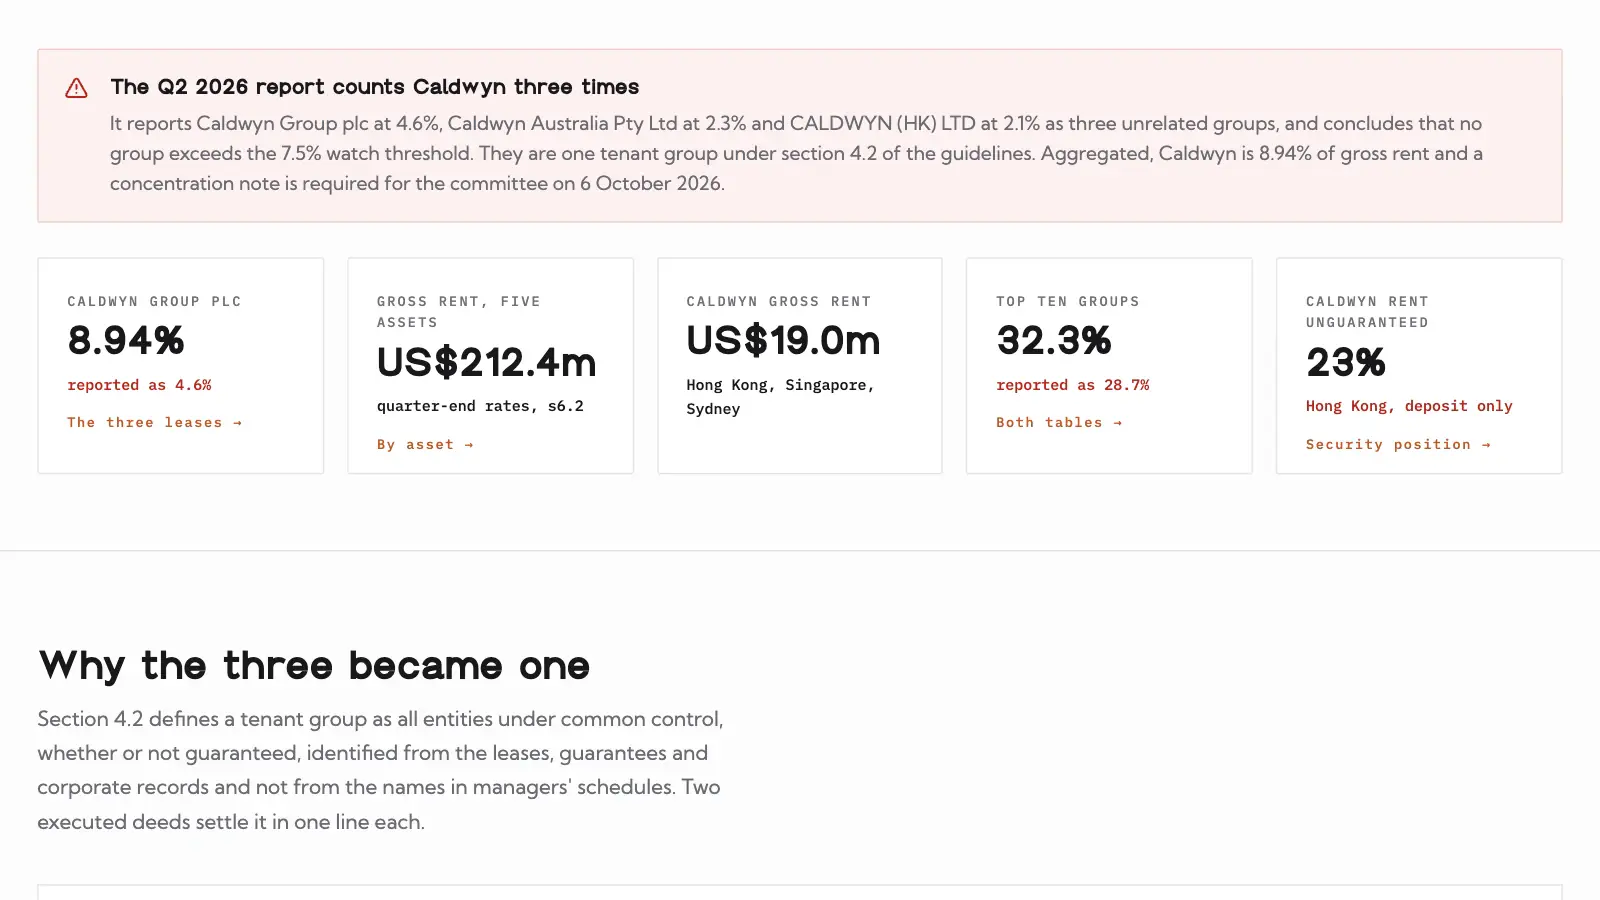Screen dimensions: 1600x900
Task: Select the alert heading 'The Q2 2026 report counts Caldwyn three times'
Action: (x=375, y=87)
